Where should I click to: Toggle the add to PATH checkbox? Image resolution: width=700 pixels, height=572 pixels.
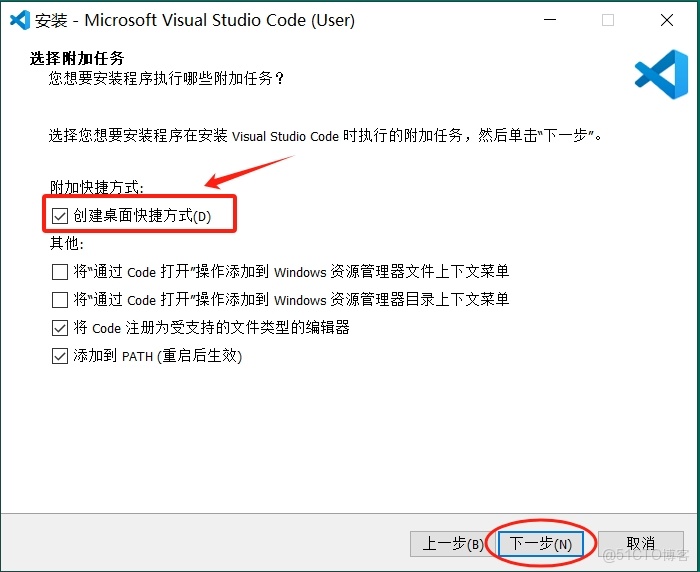coord(60,356)
